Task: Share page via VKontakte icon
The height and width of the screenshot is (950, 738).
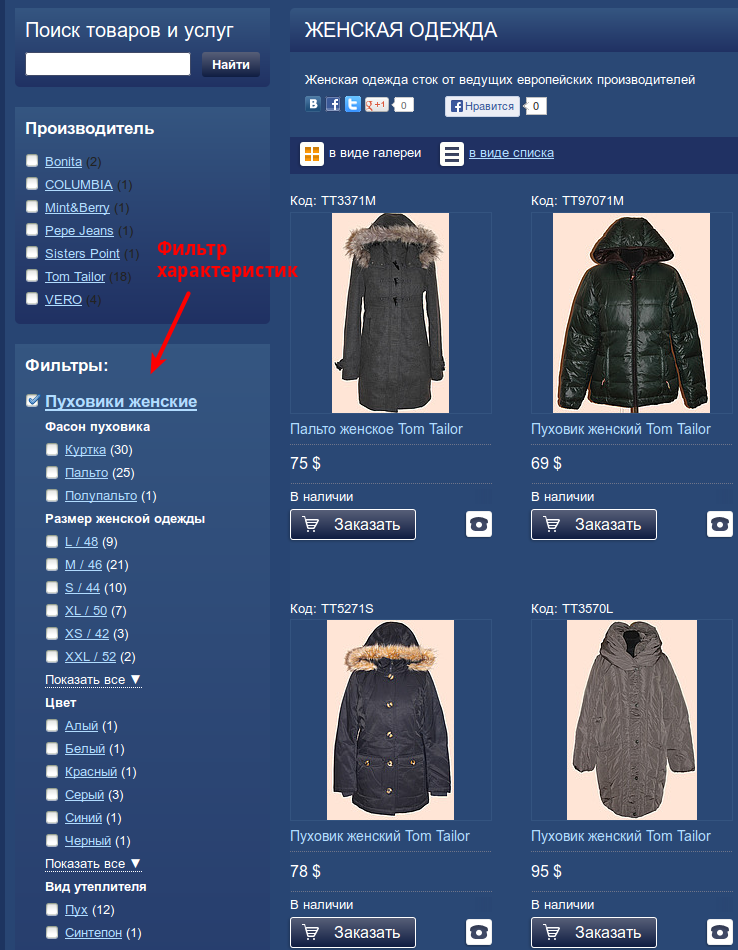Action: [x=313, y=104]
